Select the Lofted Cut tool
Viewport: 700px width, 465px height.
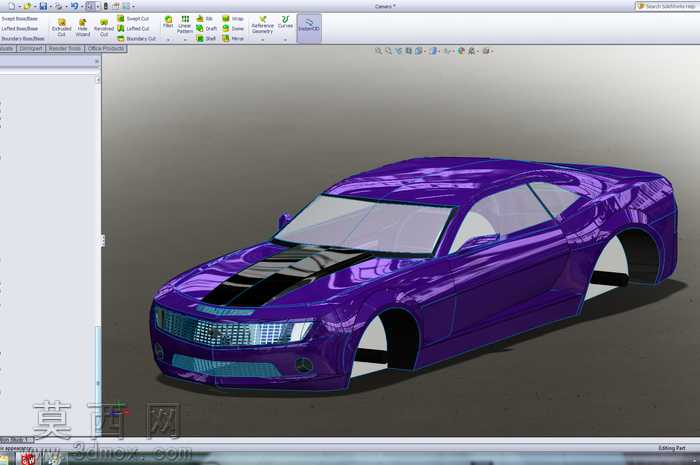[x=133, y=29]
